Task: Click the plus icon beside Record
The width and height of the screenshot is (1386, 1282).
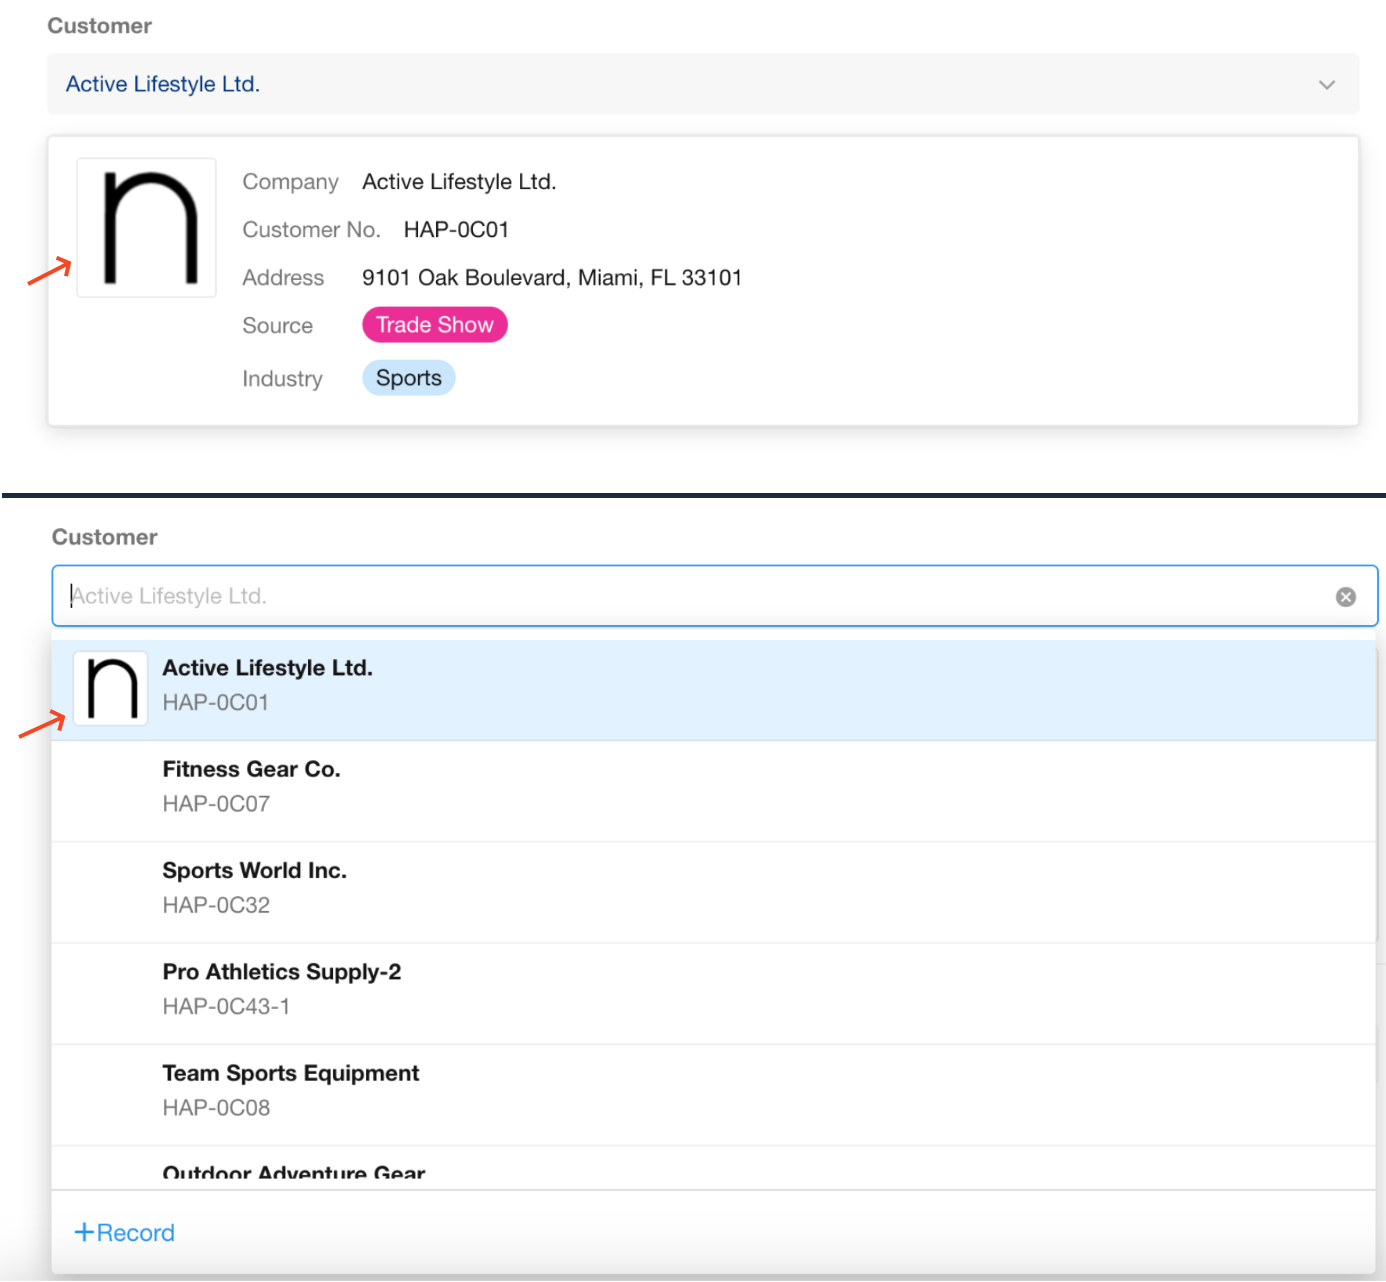Action: pos(84,1232)
